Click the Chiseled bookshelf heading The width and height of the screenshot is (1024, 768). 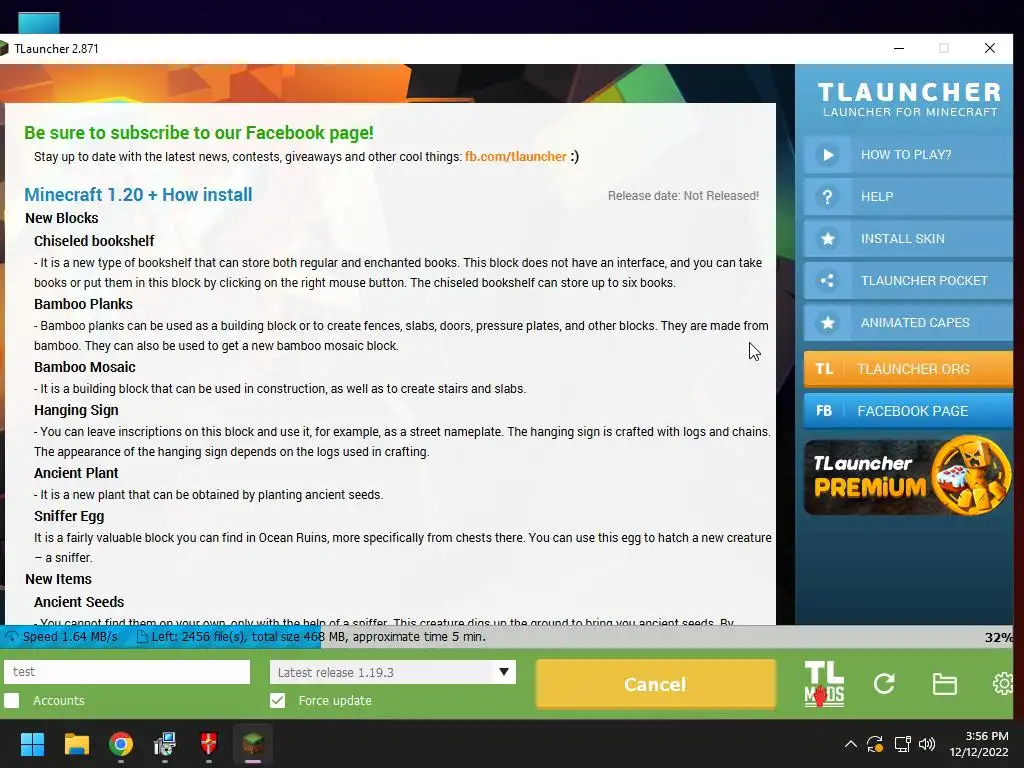94,241
